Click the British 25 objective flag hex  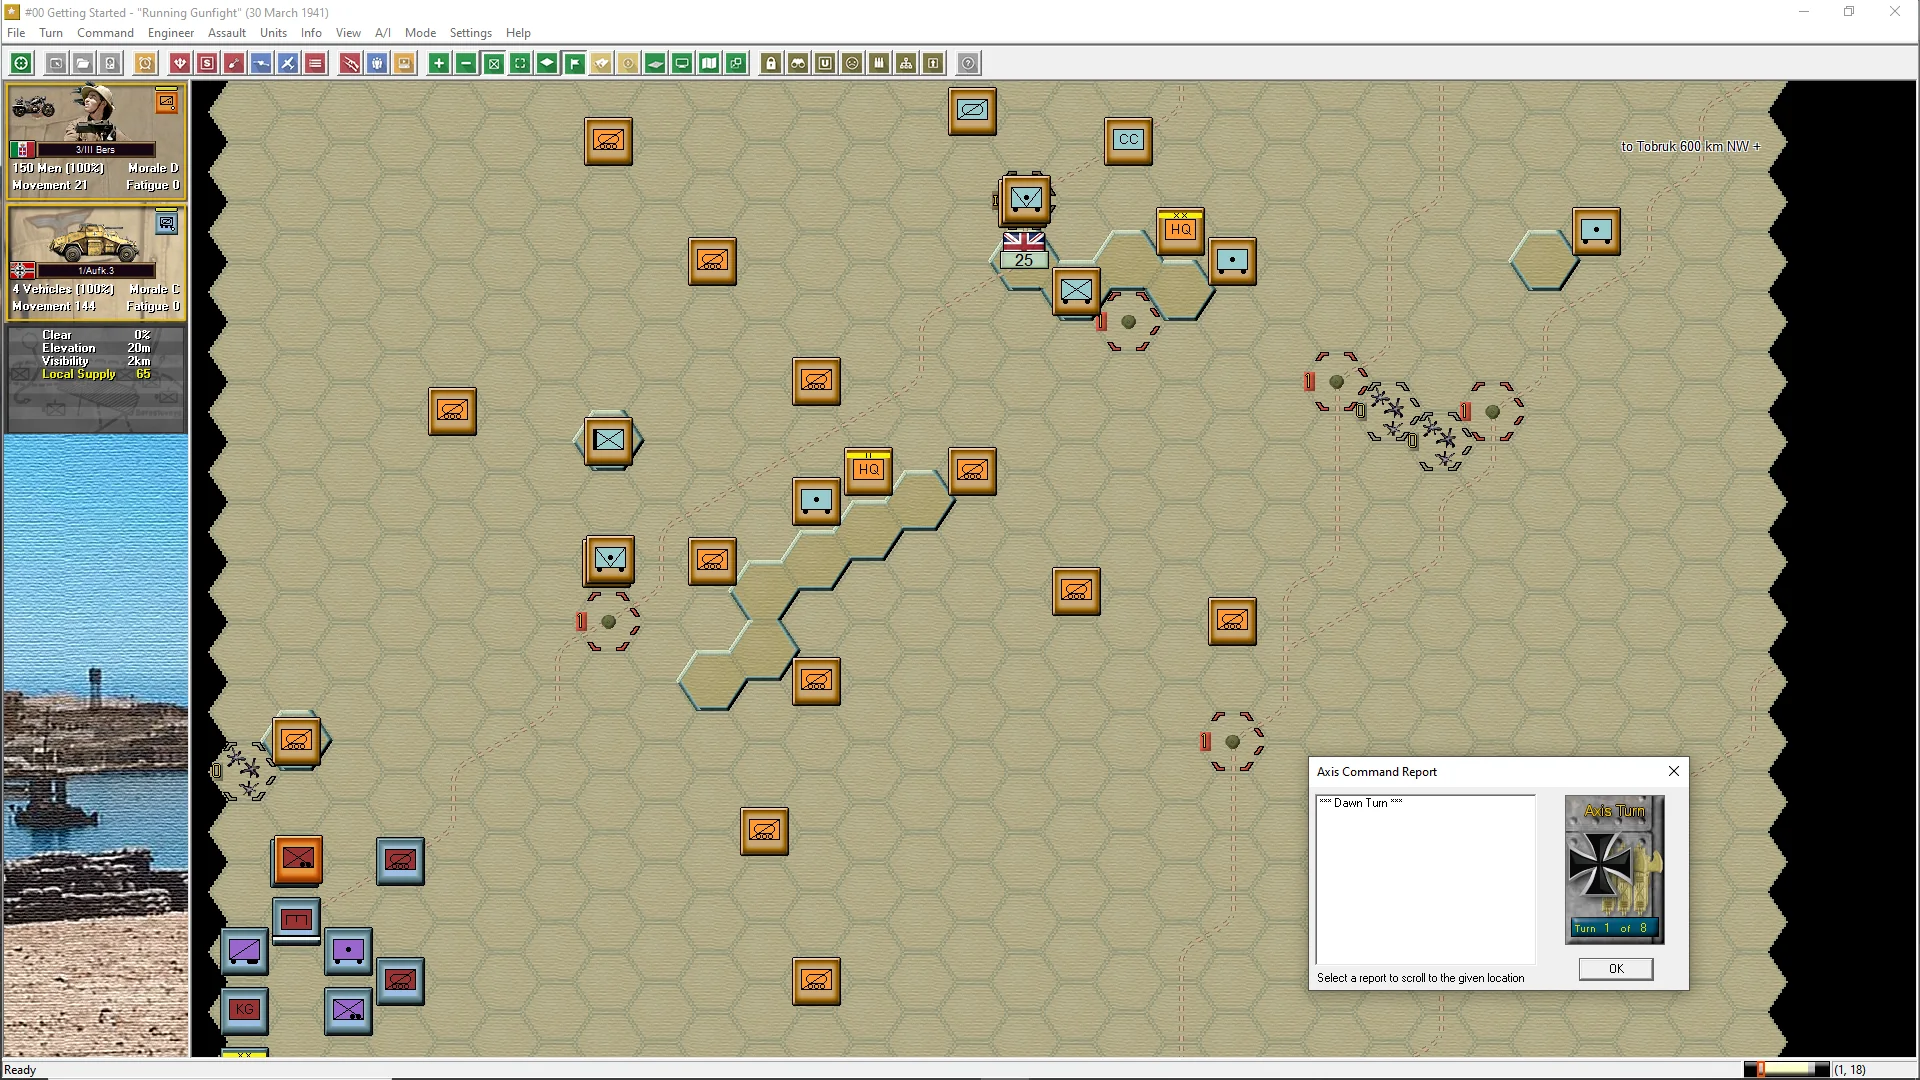pos(1023,250)
